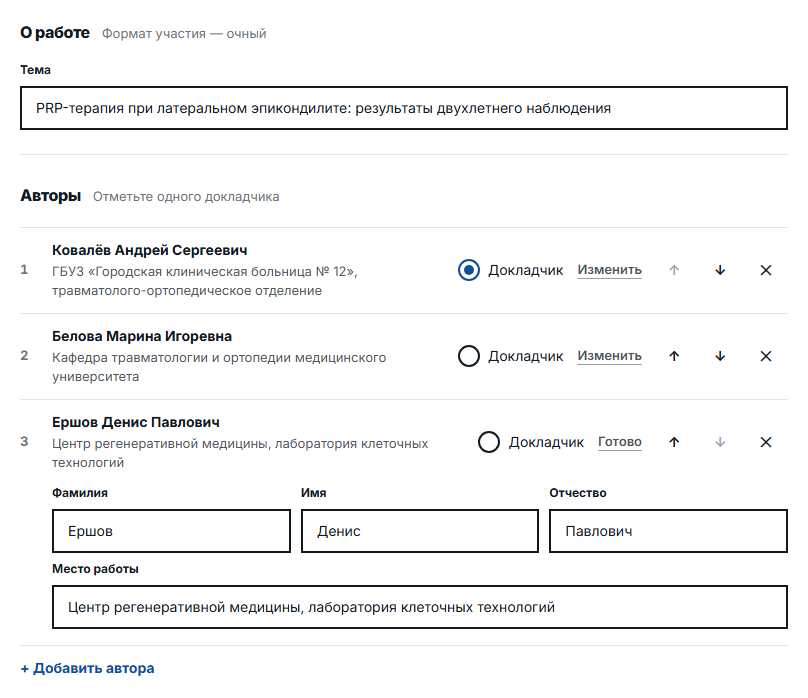The width and height of the screenshot is (808, 698).
Task: Click the heading Ершов Денис Павлович
Action: pyautogui.click(x=136, y=422)
